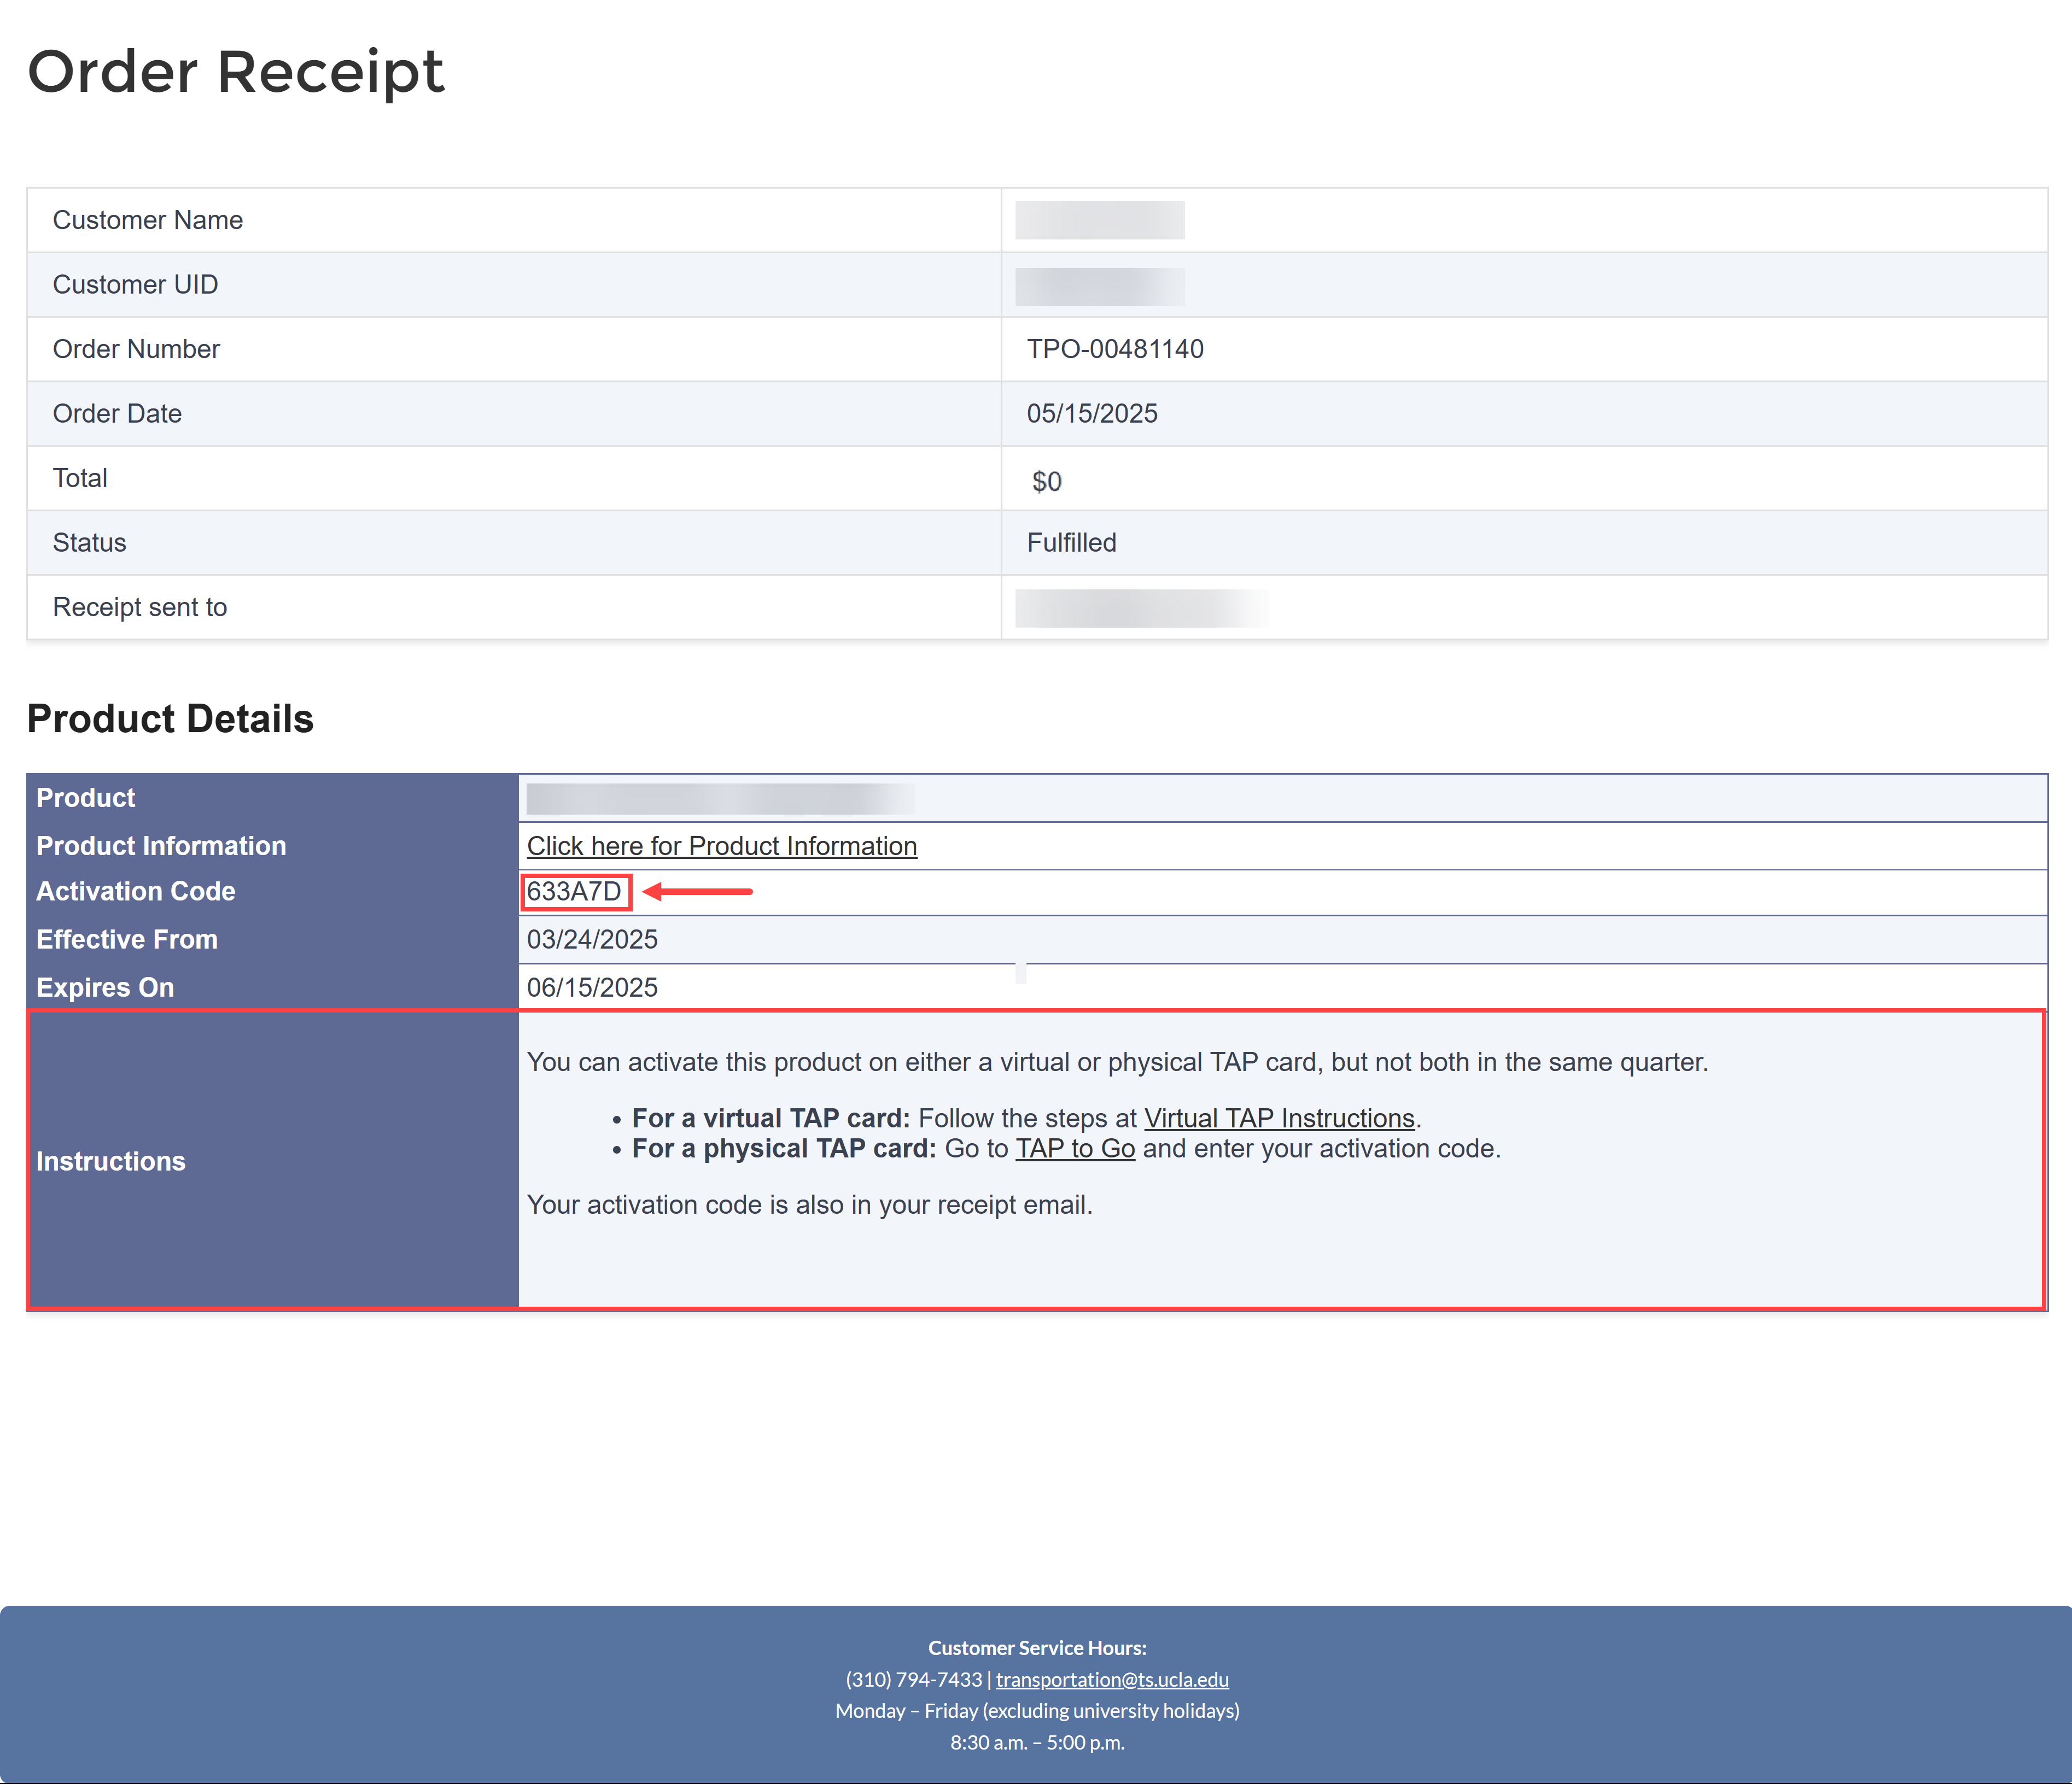Click the activation code 633A7D

pyautogui.click(x=574, y=891)
